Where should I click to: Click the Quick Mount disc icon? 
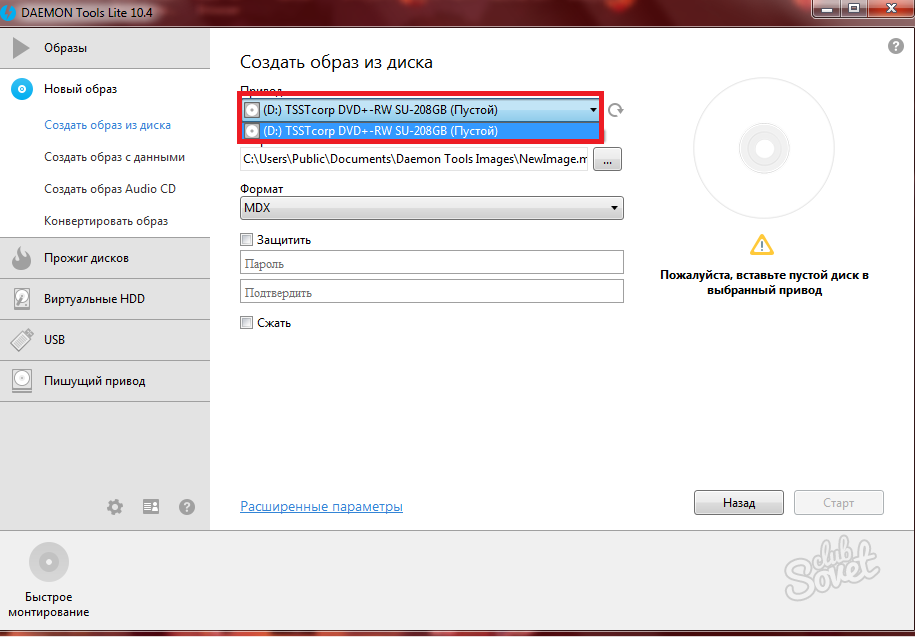(x=49, y=562)
